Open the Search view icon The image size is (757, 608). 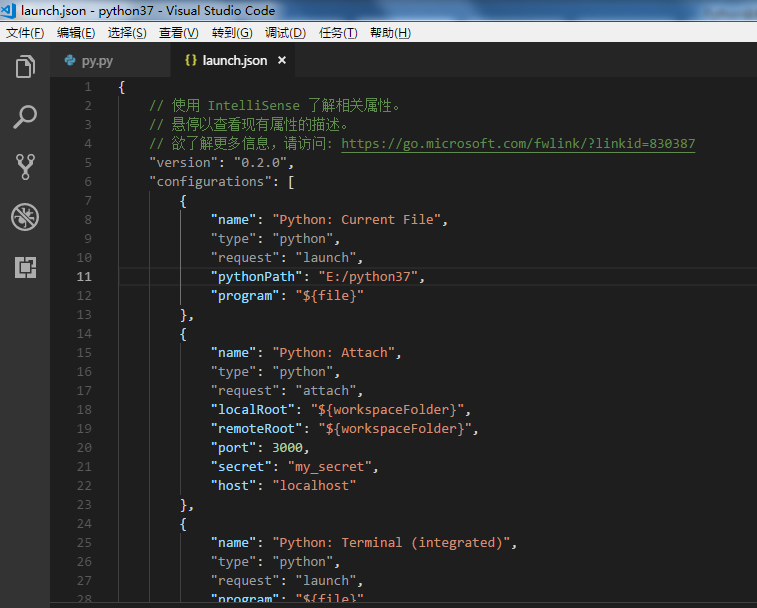coord(25,117)
